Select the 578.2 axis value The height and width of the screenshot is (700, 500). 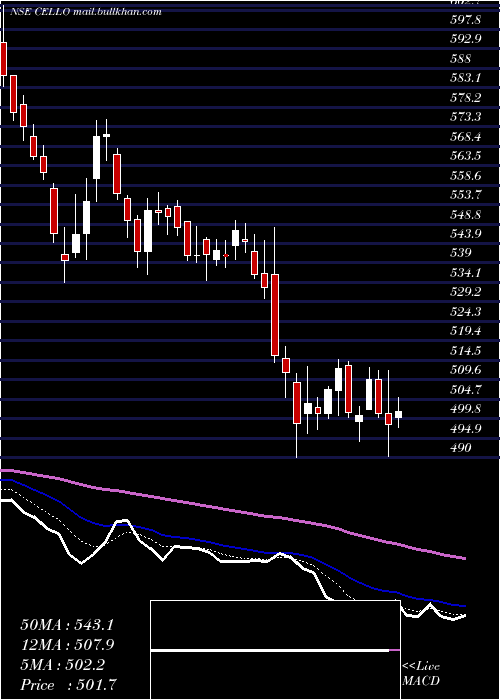465,98
